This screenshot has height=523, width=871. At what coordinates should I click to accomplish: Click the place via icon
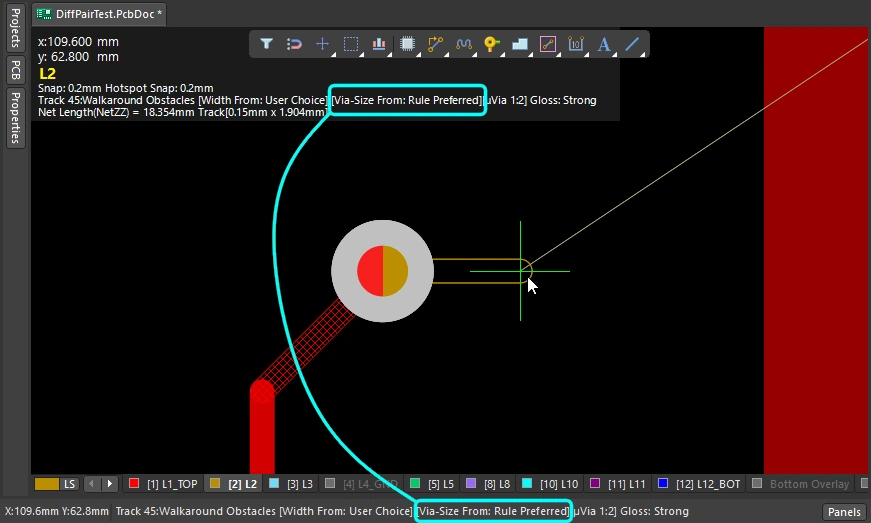coord(491,44)
